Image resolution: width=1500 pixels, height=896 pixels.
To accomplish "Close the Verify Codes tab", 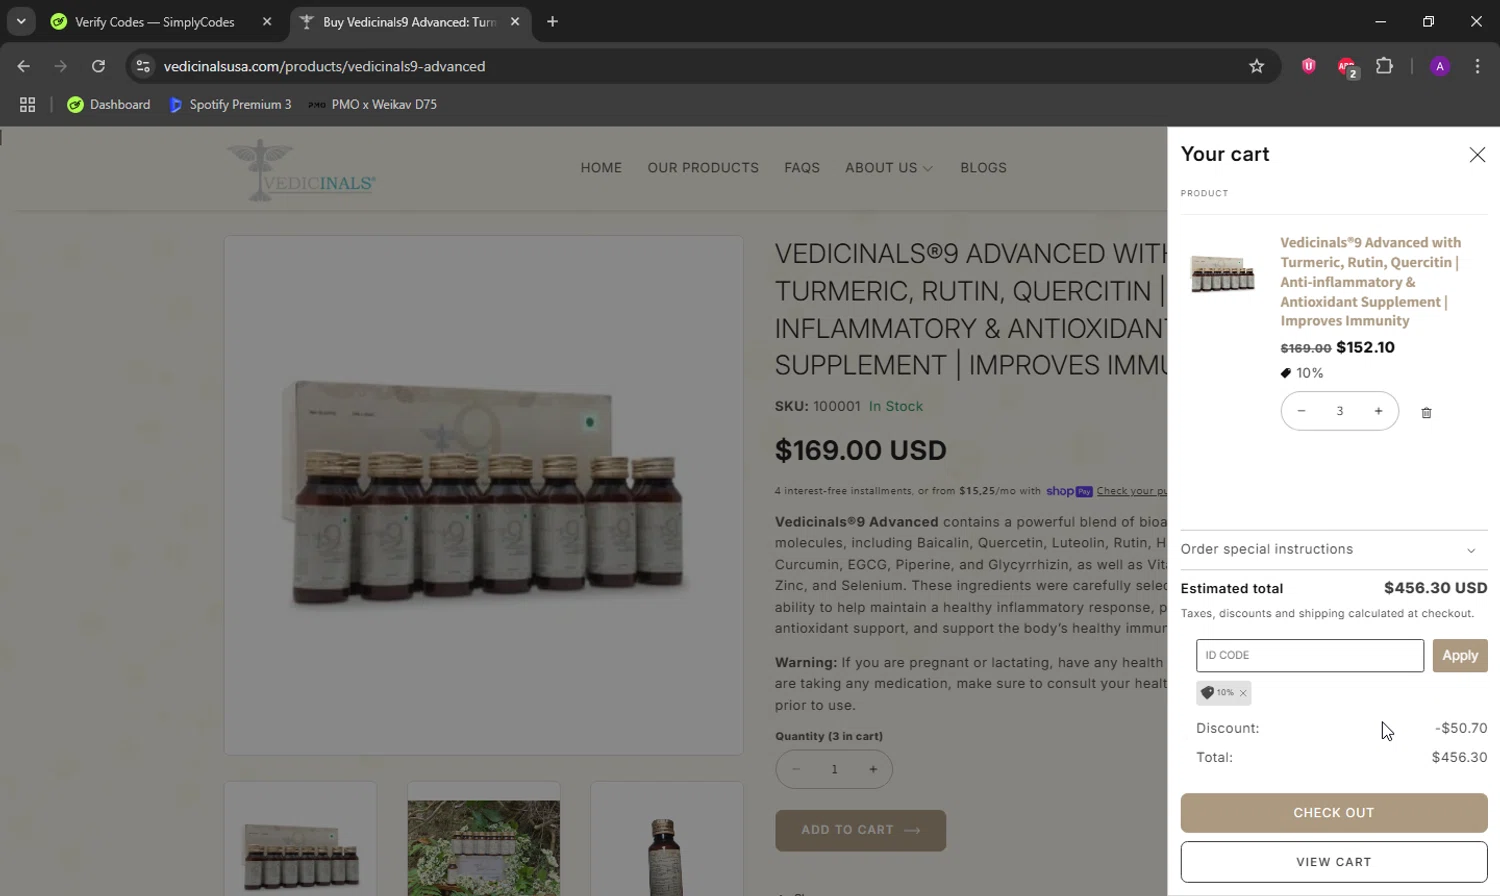I will point(267,22).
